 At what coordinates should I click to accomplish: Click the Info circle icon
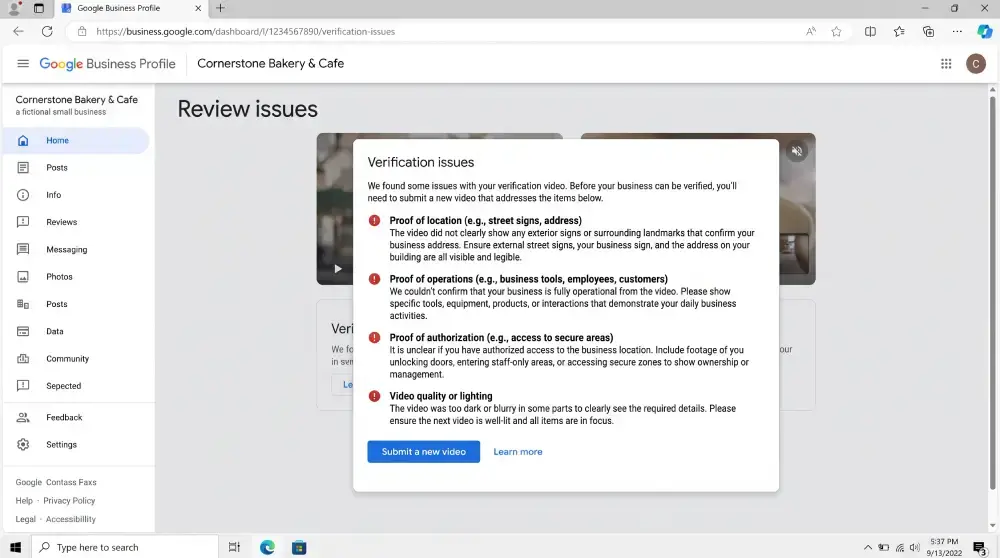(x=23, y=195)
